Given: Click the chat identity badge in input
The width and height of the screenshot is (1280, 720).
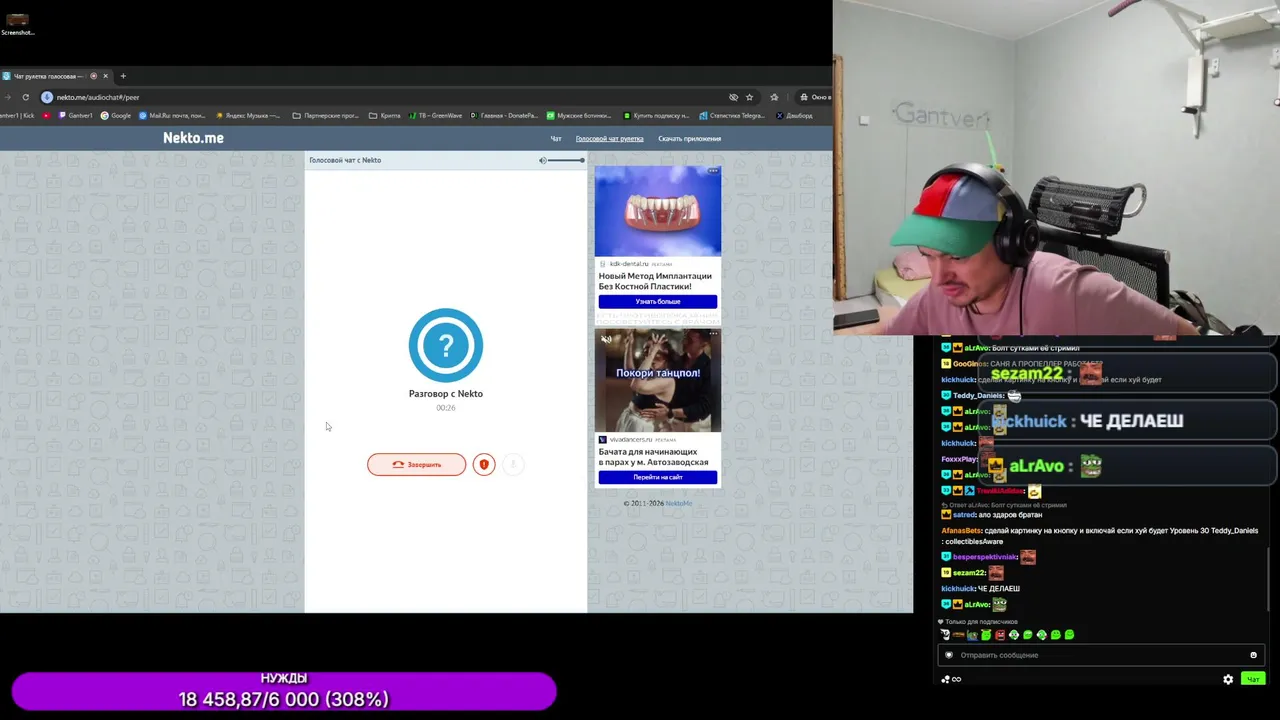Looking at the screenshot, I should [949, 655].
